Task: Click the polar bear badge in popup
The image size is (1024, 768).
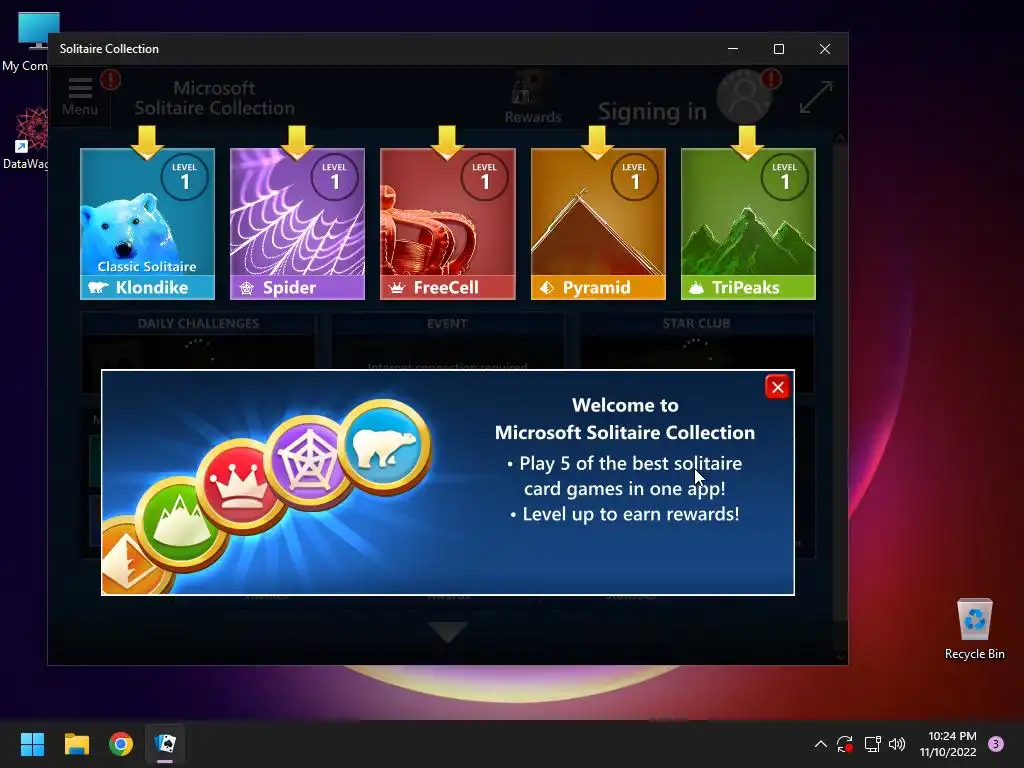Action: [x=385, y=447]
